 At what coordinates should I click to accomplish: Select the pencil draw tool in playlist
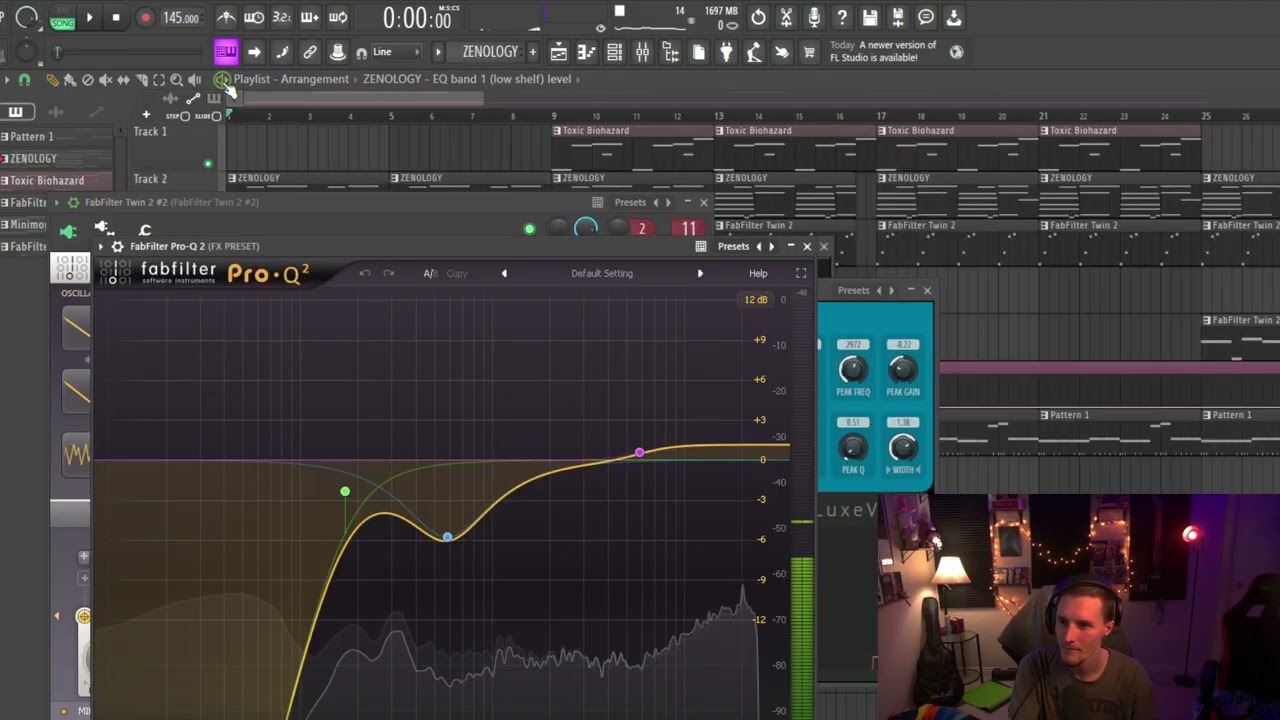pos(52,79)
